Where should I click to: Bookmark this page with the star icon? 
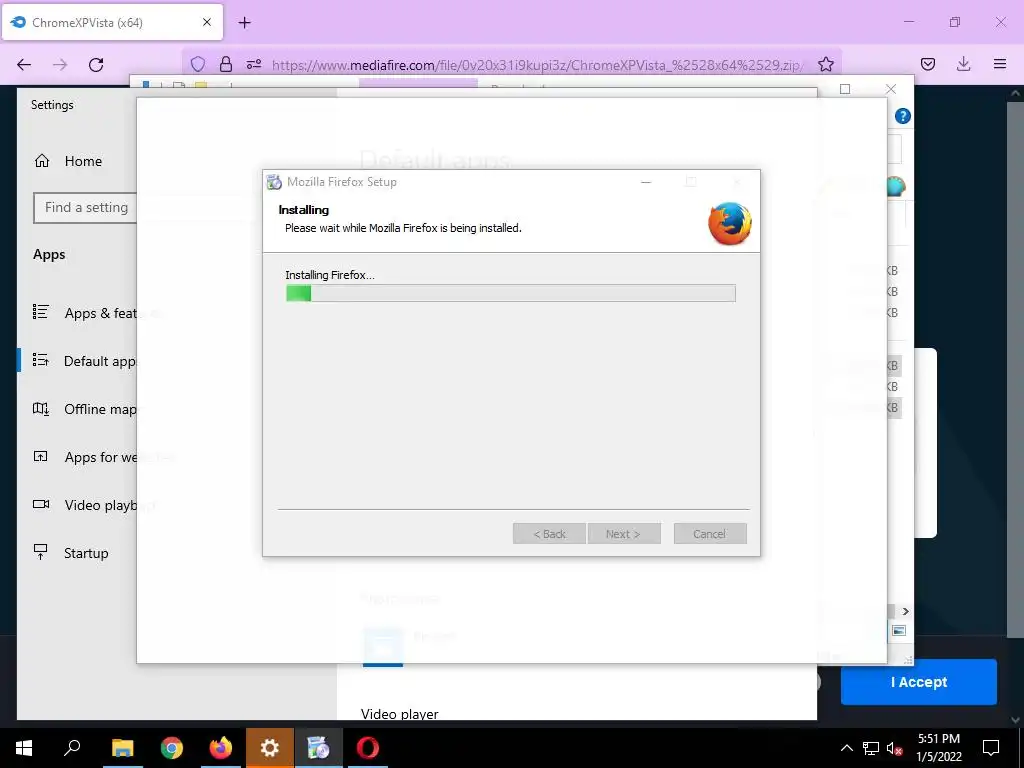(x=825, y=64)
